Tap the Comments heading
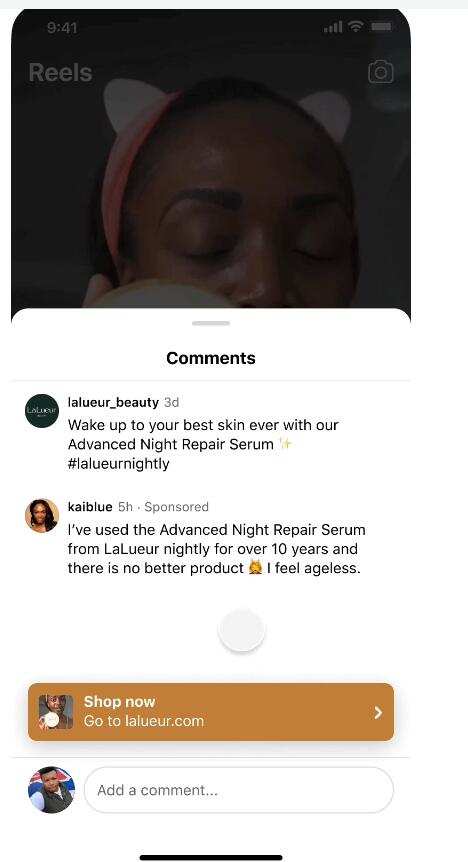Viewport: 468px width, 862px height. pos(211,358)
